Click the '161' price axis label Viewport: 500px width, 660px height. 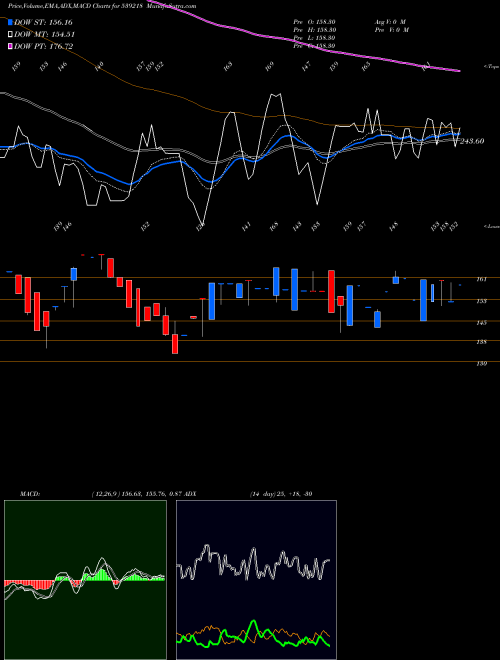(482, 279)
